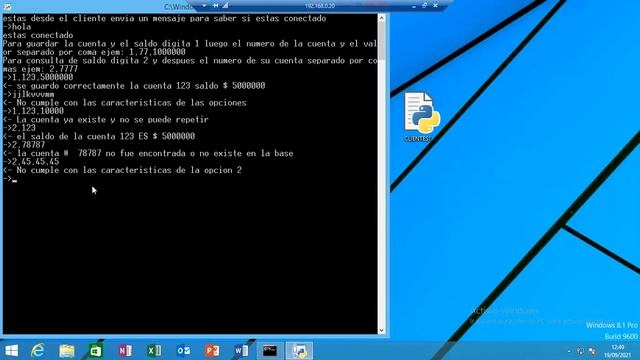This screenshot has height=360, width=640.
Task: Launch PowerPoint from the taskbar
Action: click(x=212, y=351)
